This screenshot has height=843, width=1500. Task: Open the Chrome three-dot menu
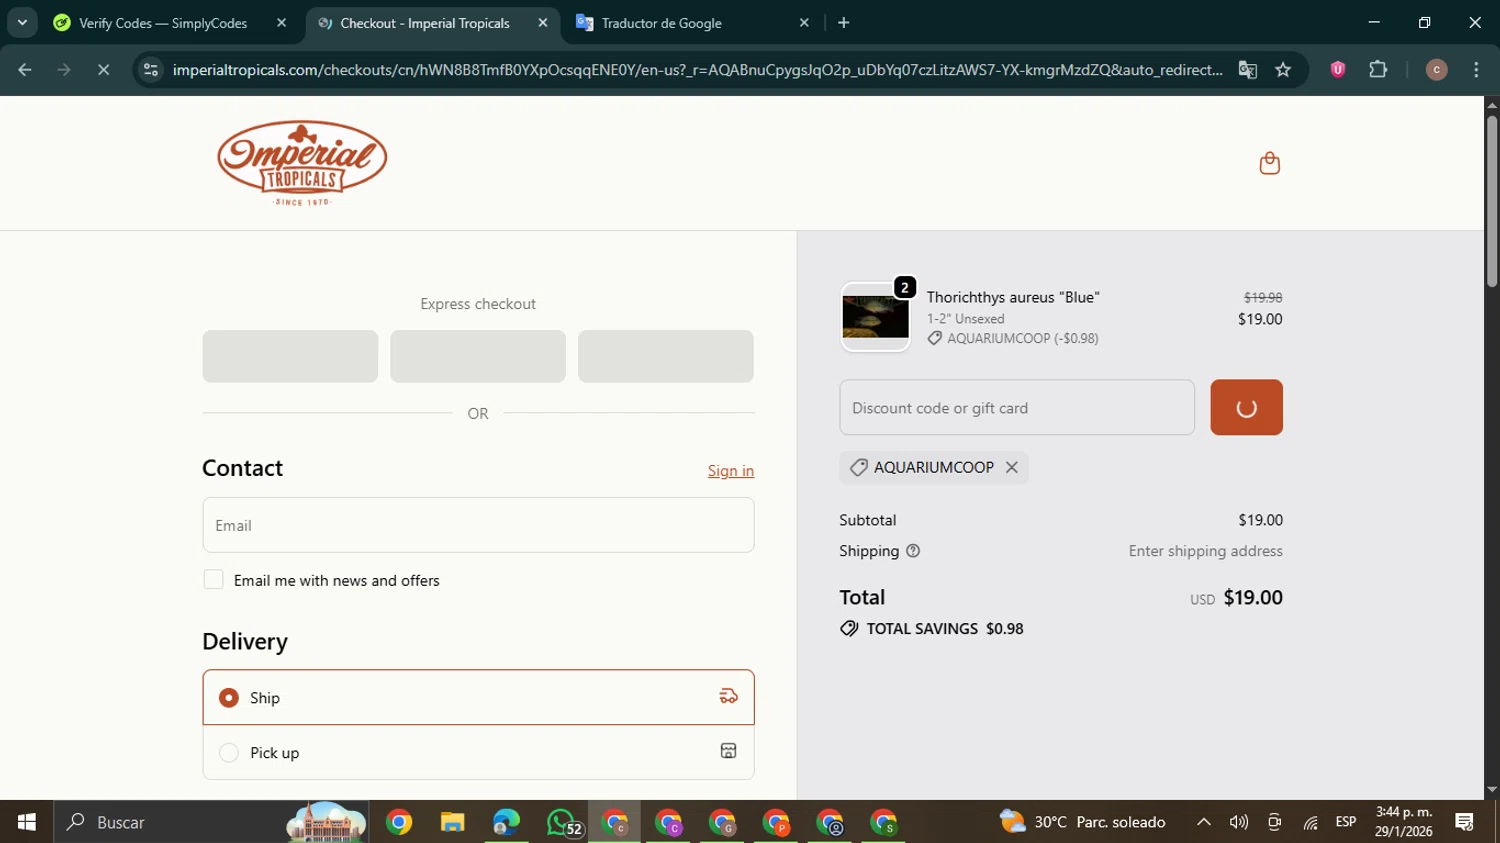(1476, 70)
